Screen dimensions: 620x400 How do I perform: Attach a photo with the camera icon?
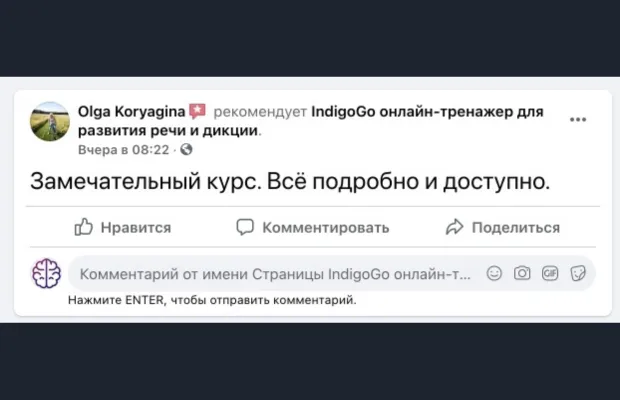point(522,273)
